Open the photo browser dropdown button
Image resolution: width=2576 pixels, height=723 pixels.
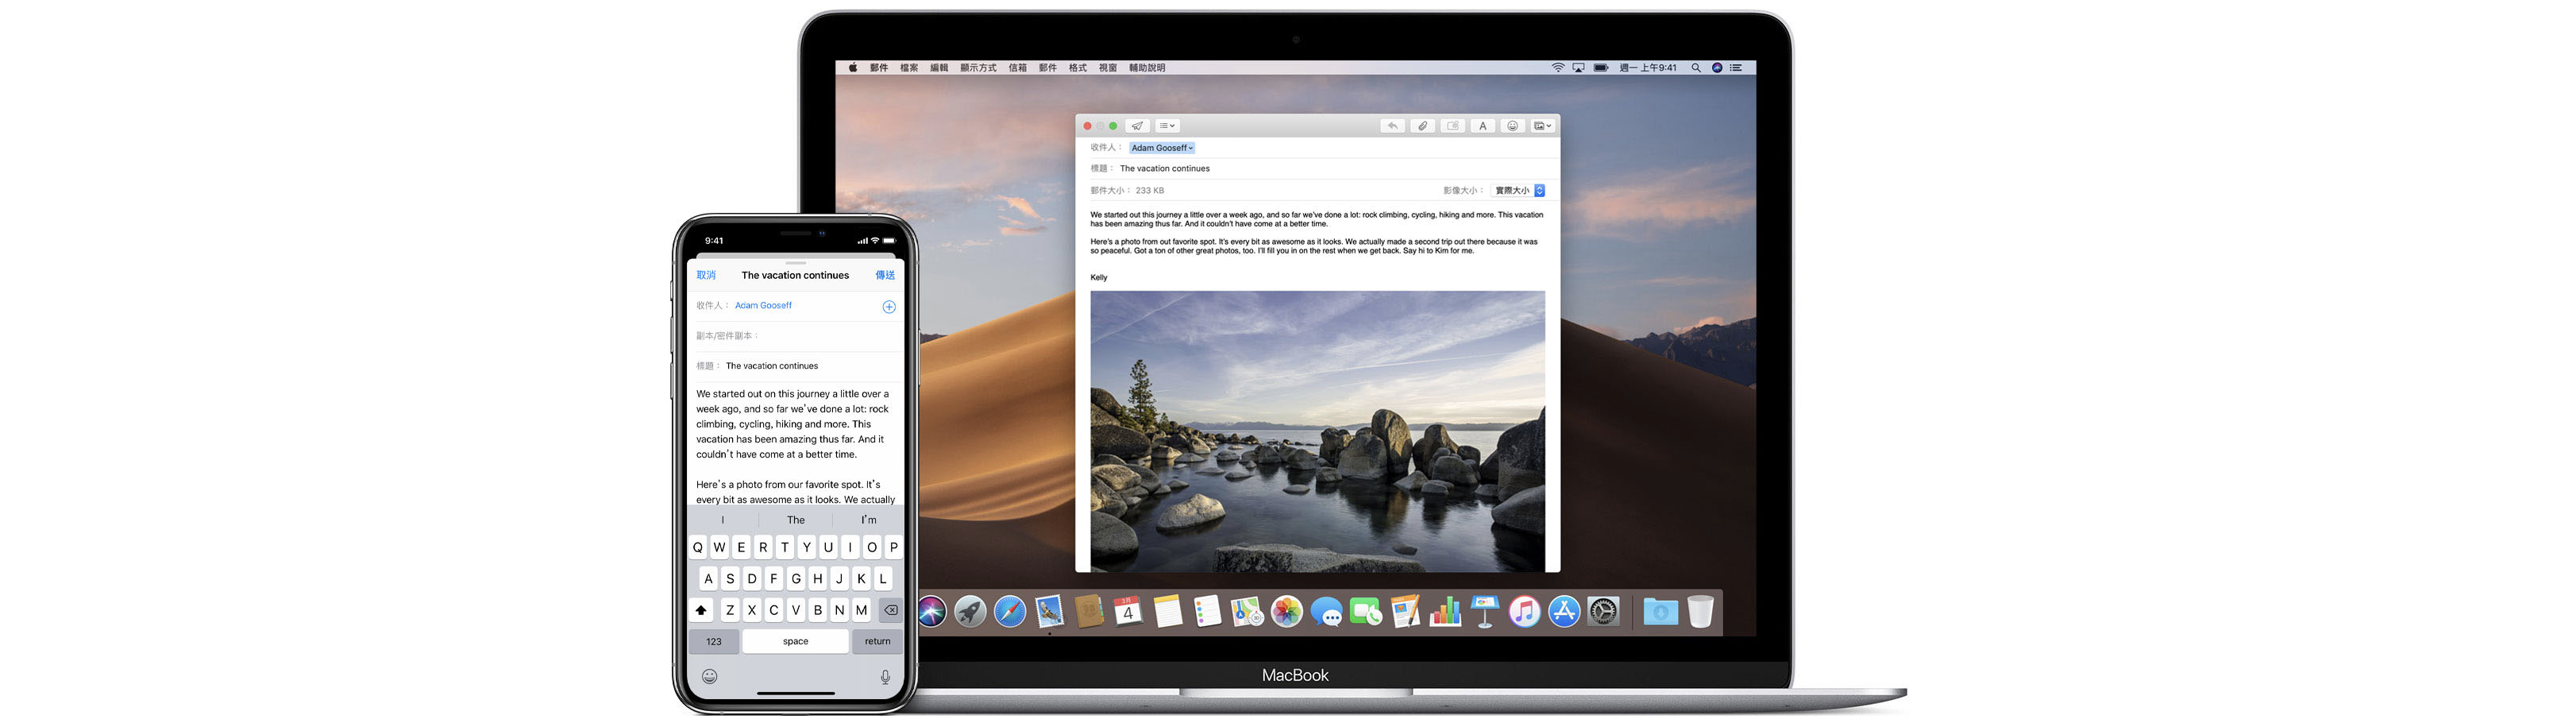1542,126
